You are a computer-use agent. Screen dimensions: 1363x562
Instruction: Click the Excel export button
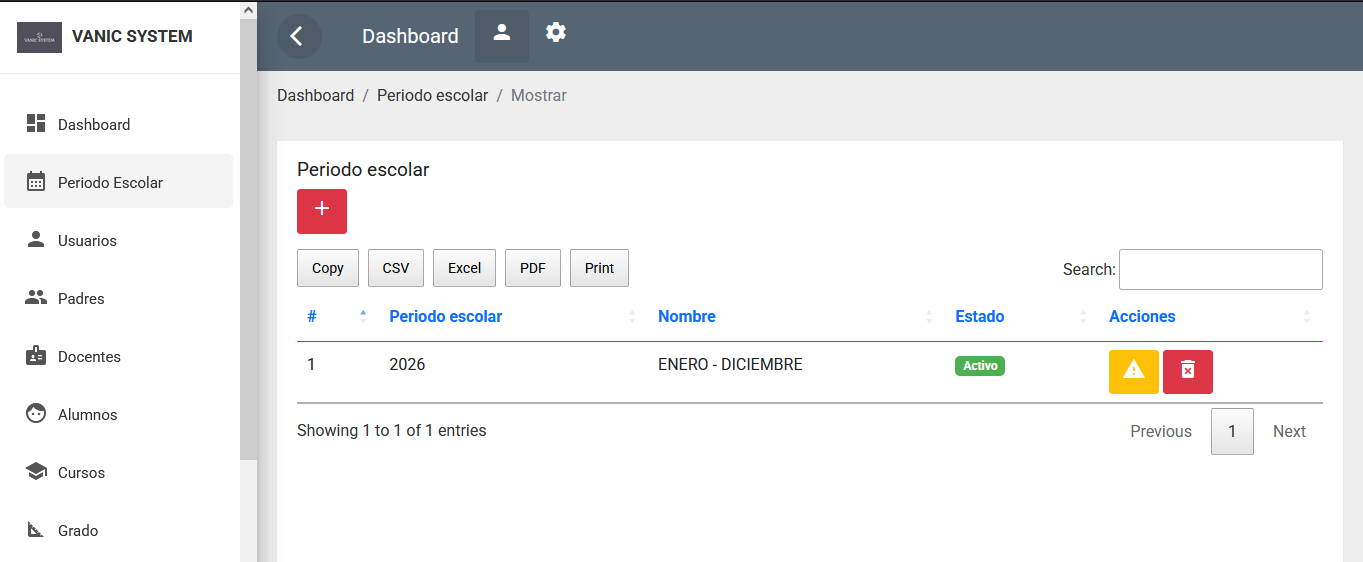(x=464, y=268)
